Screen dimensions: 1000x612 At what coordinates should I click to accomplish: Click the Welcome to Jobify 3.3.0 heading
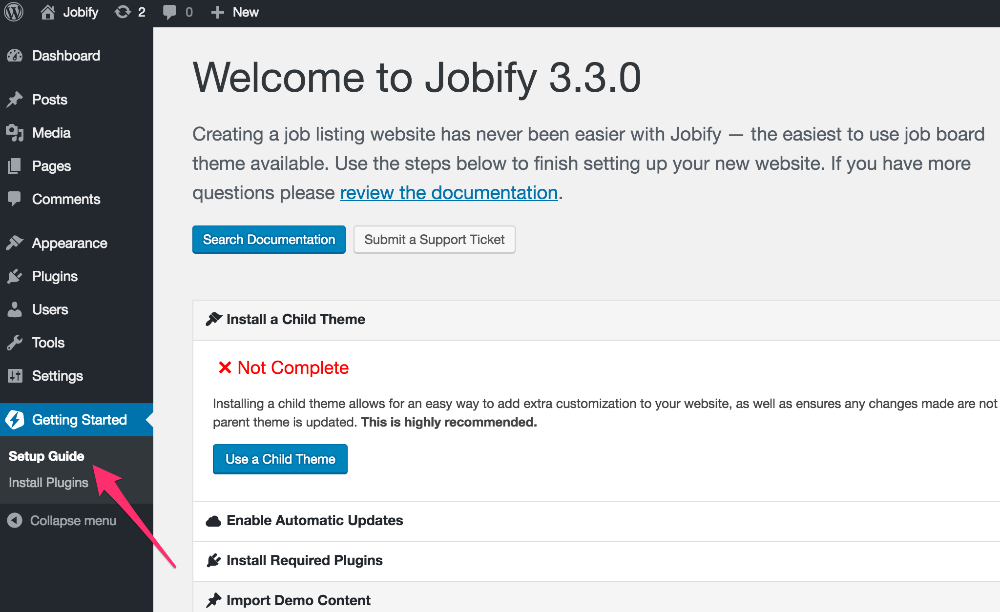coord(416,78)
